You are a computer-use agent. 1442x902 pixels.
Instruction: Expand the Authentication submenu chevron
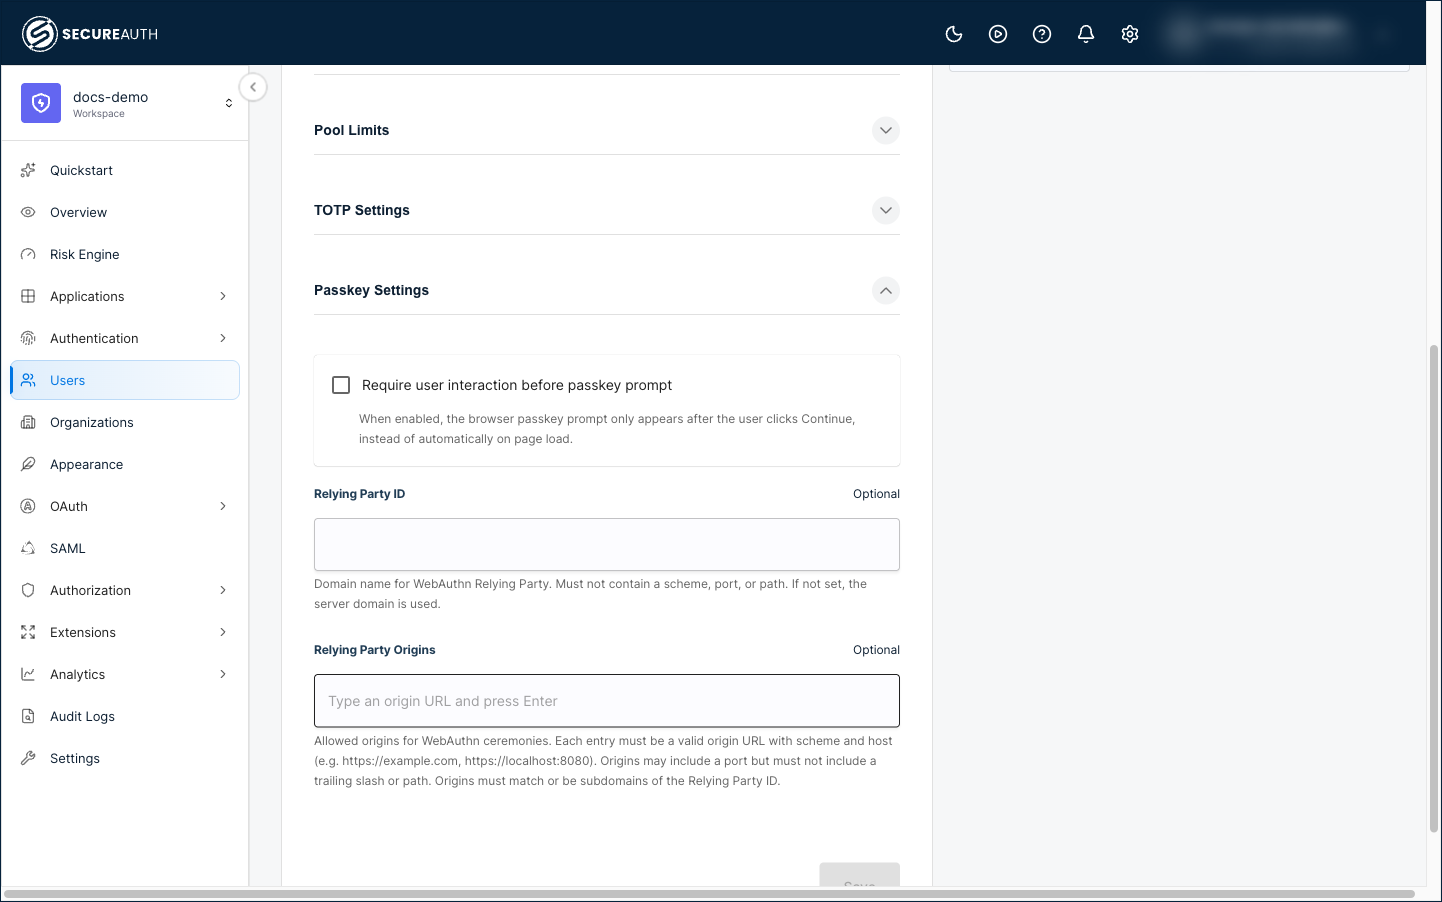pyautogui.click(x=223, y=338)
